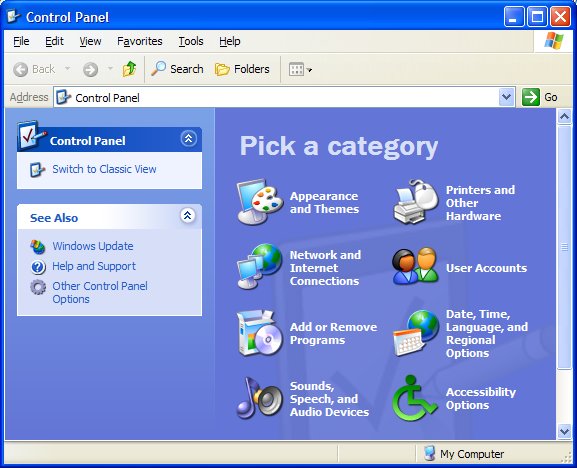577x468 pixels.
Task: Click the My Computer status bar text
Action: (x=472, y=454)
